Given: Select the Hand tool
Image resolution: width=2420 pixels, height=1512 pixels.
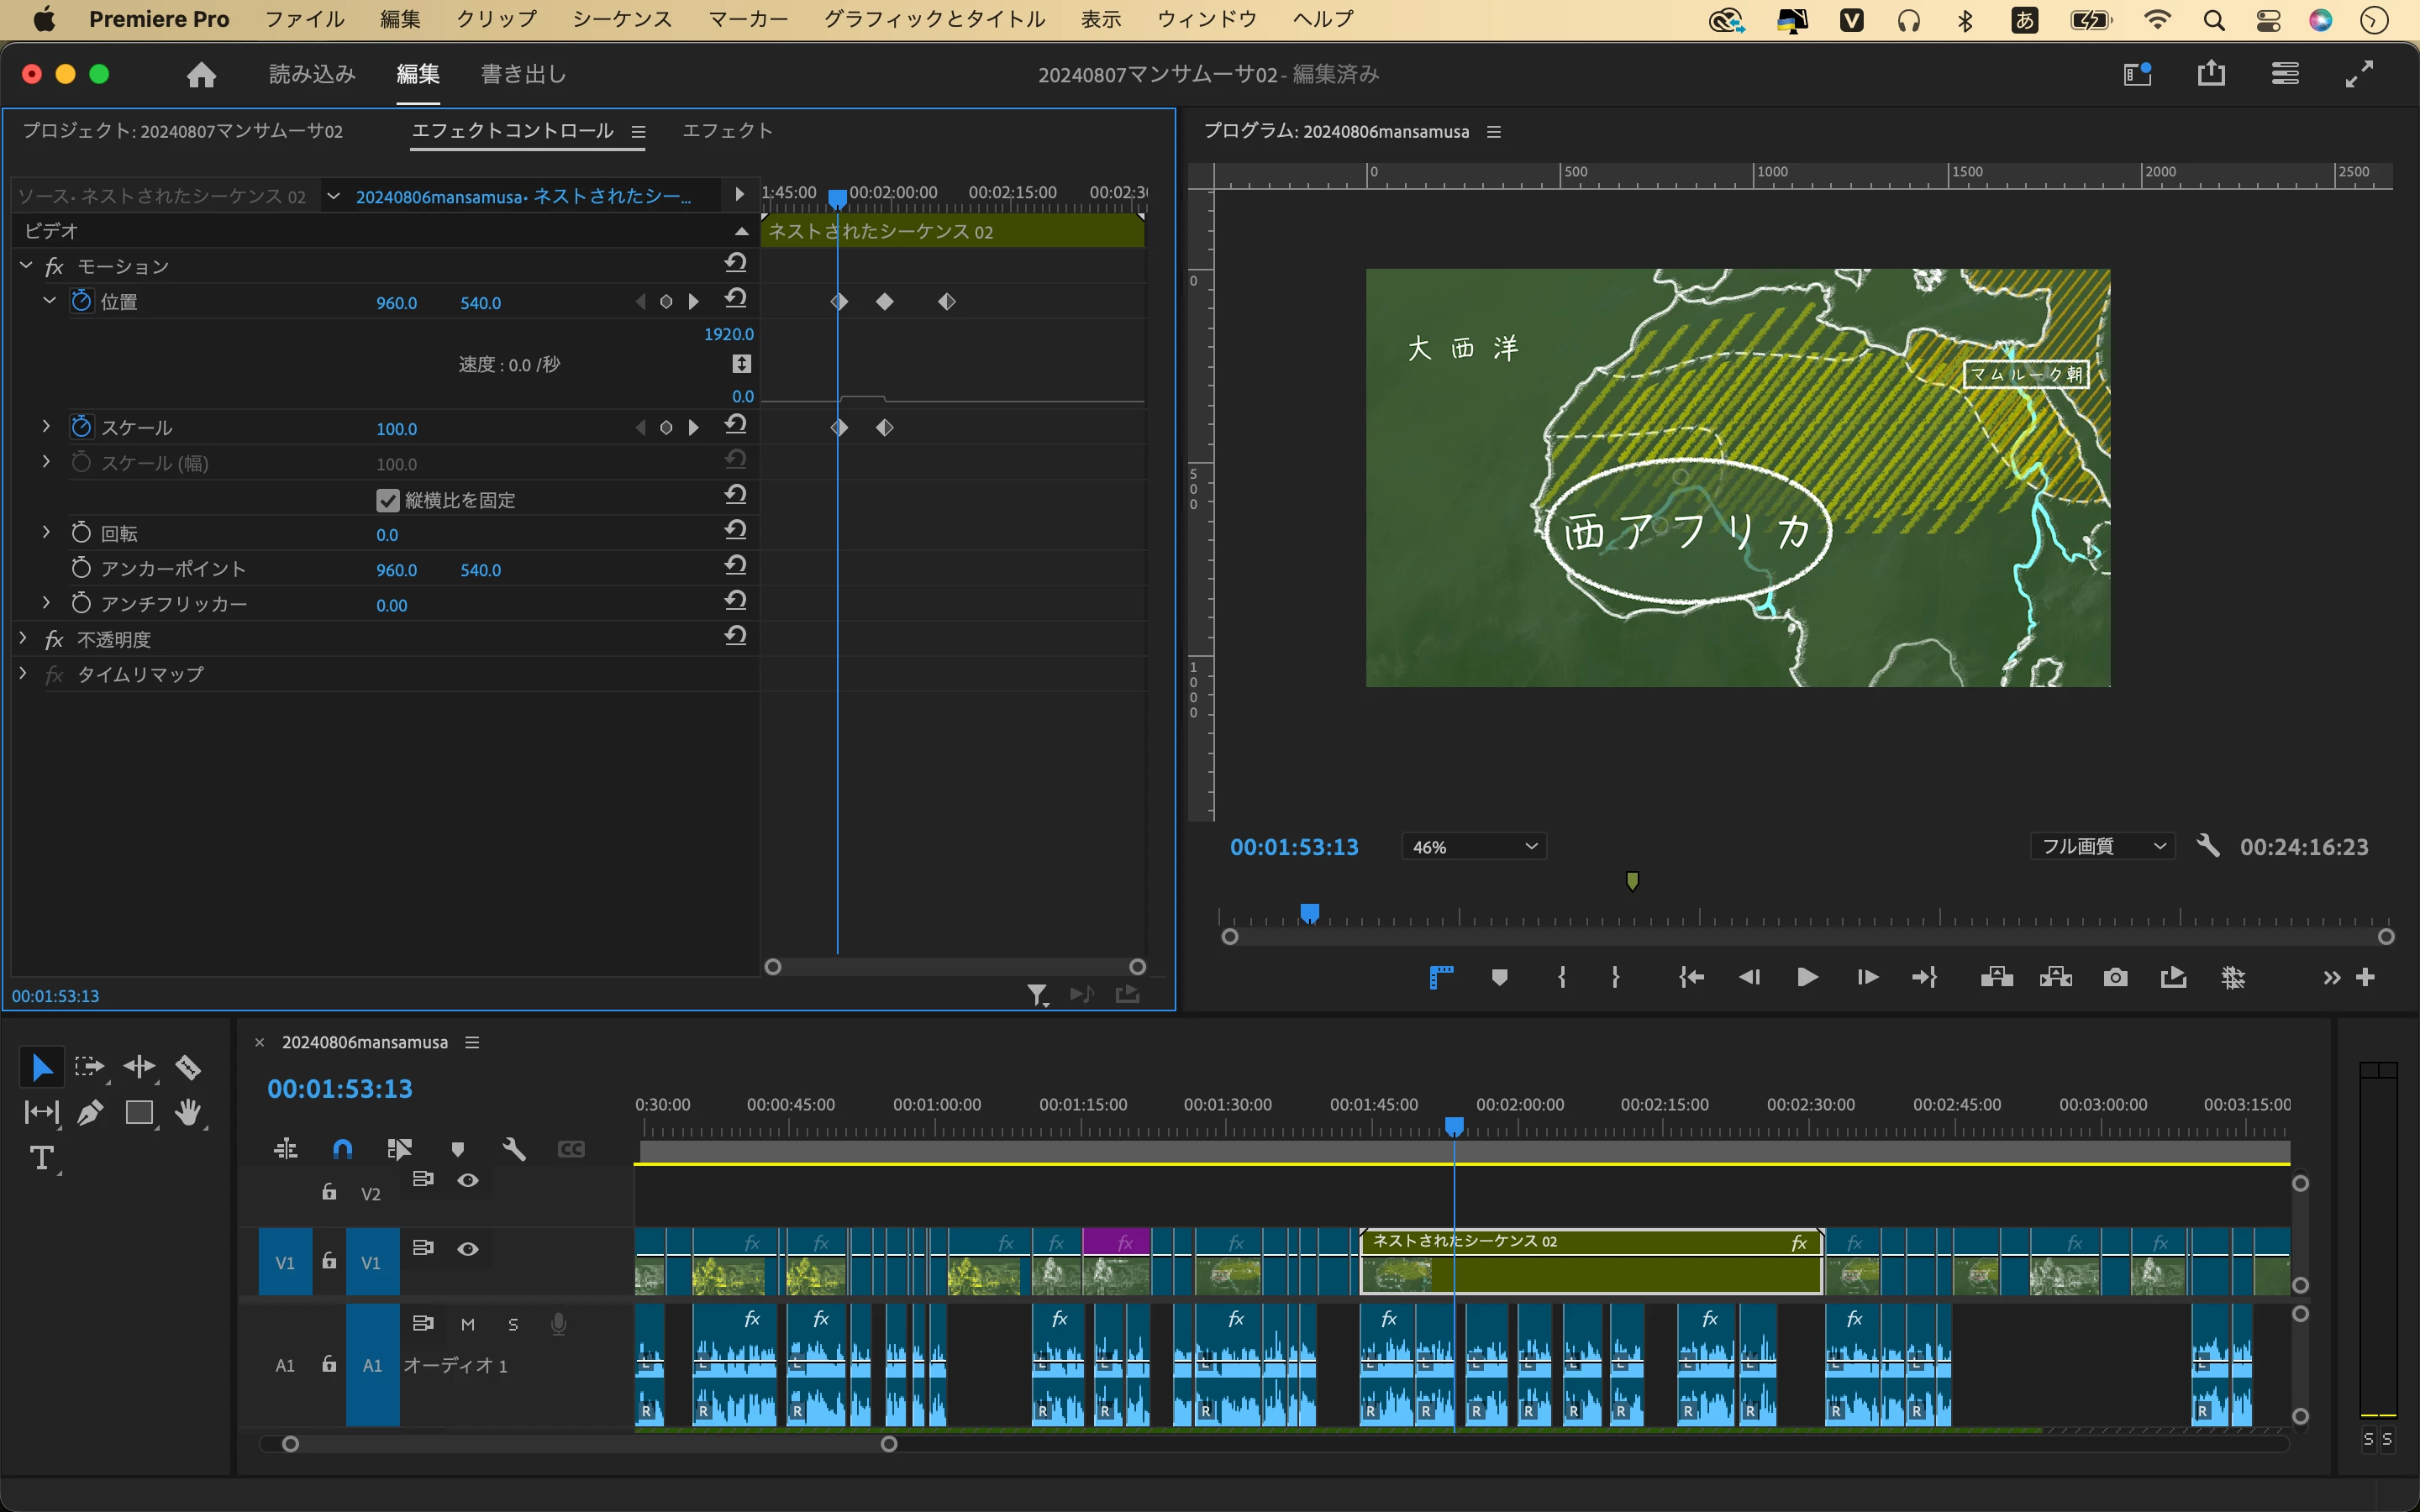Looking at the screenshot, I should [x=188, y=1113].
